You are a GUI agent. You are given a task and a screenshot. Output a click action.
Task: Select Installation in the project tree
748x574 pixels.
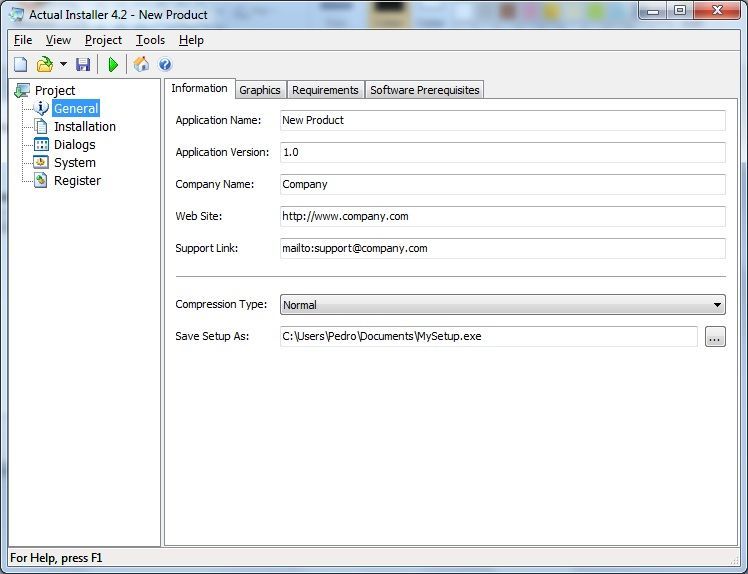tap(85, 126)
